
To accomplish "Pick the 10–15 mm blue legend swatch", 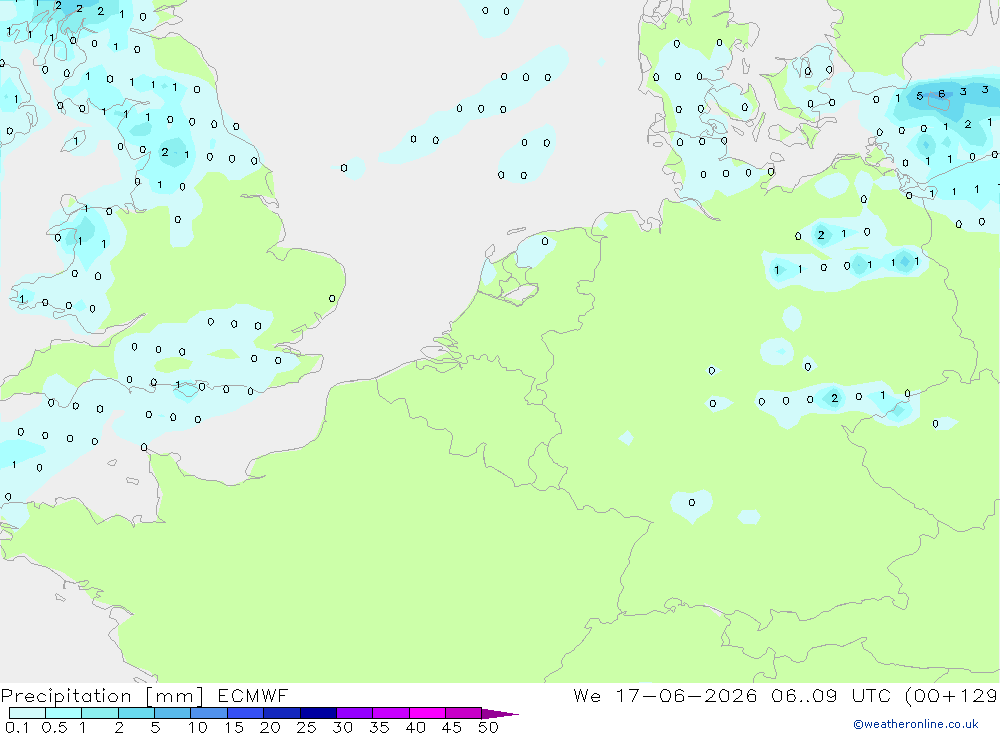I will (x=209, y=713).
